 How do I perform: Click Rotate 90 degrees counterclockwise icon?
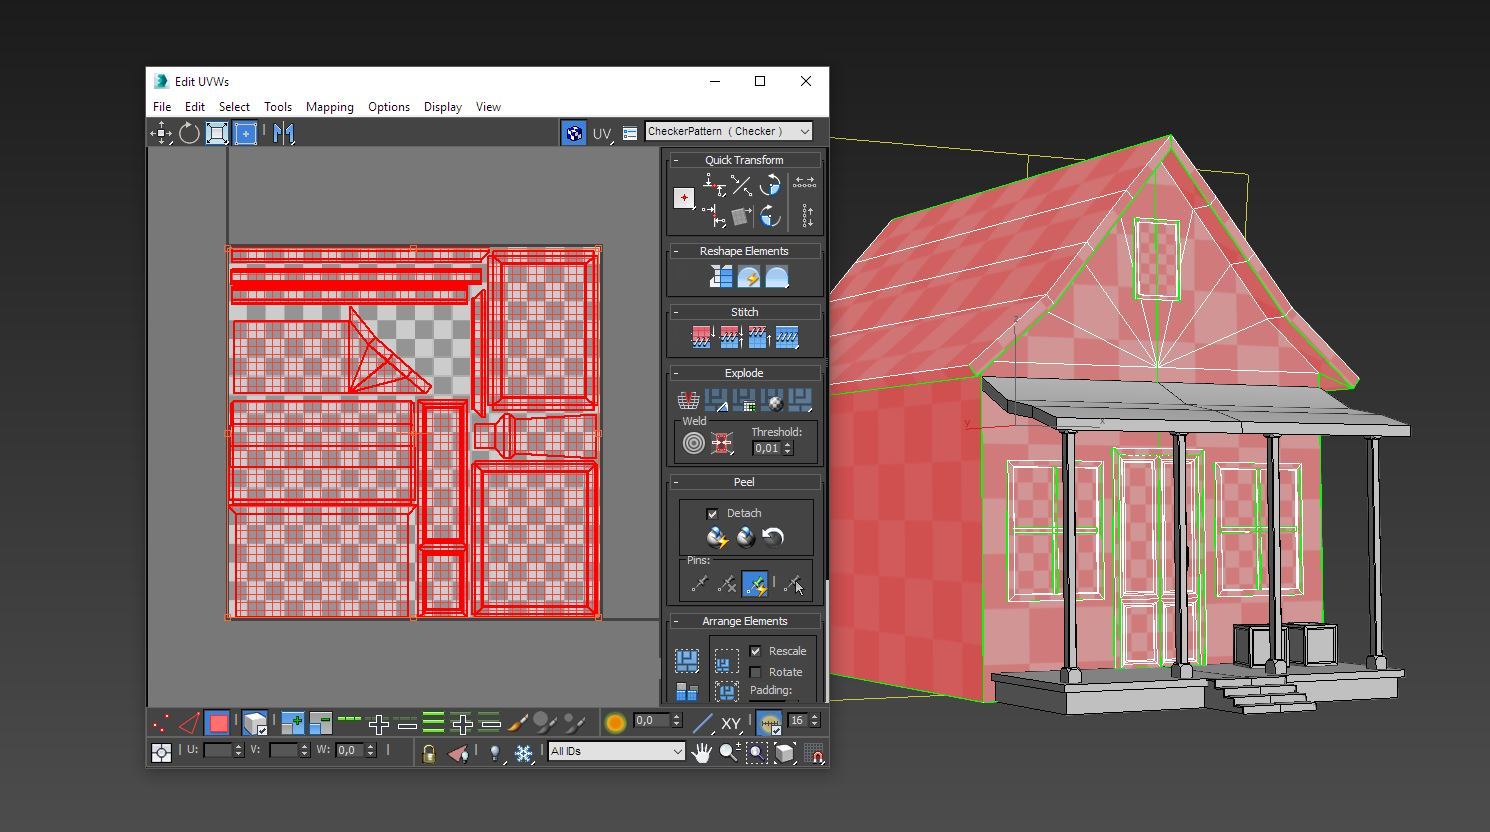pos(769,185)
